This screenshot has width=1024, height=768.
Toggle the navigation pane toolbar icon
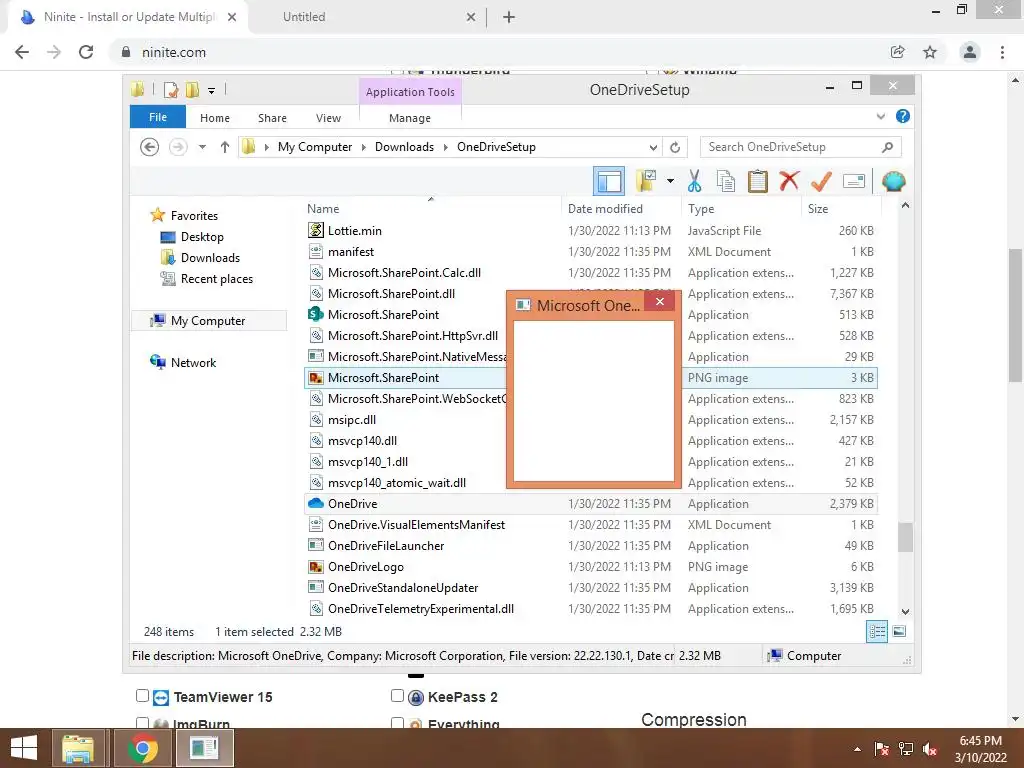pos(609,181)
